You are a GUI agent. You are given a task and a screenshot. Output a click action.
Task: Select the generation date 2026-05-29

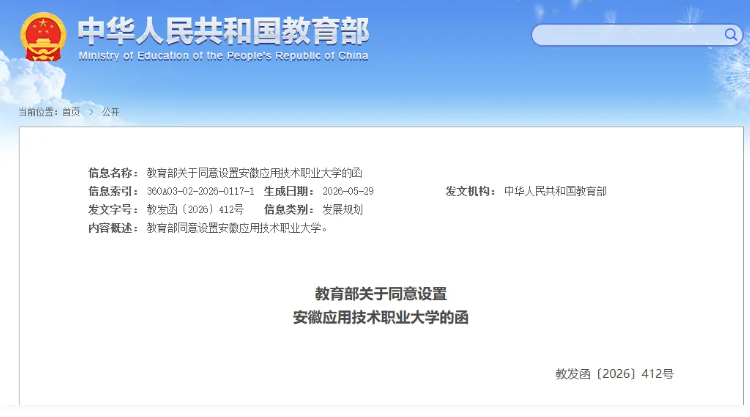[x=348, y=191]
